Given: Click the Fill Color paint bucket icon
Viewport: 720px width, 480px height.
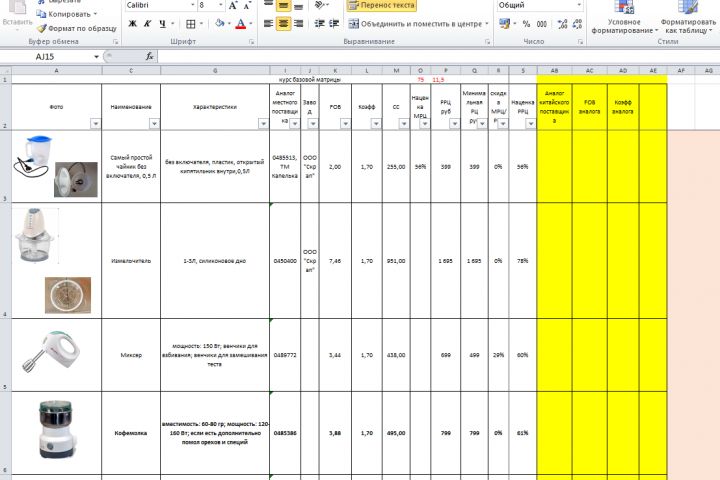Looking at the screenshot, I should (220, 23).
